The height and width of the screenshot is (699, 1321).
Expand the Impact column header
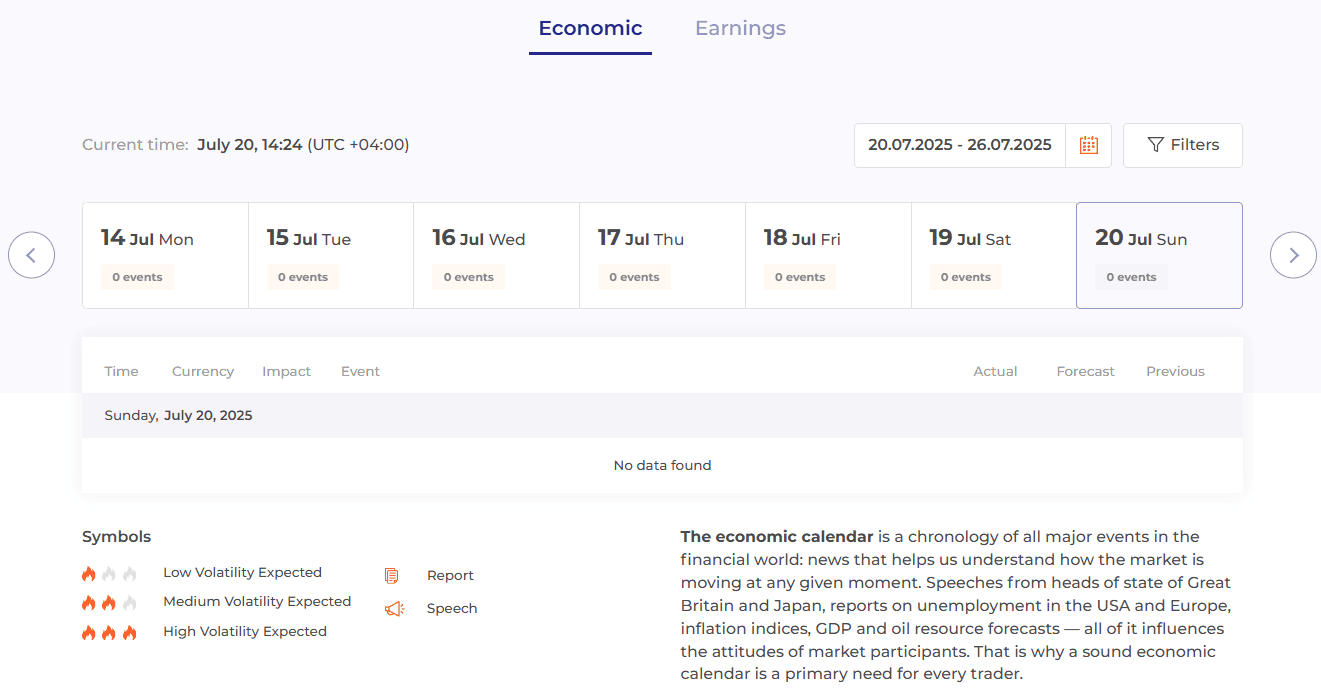click(x=286, y=371)
